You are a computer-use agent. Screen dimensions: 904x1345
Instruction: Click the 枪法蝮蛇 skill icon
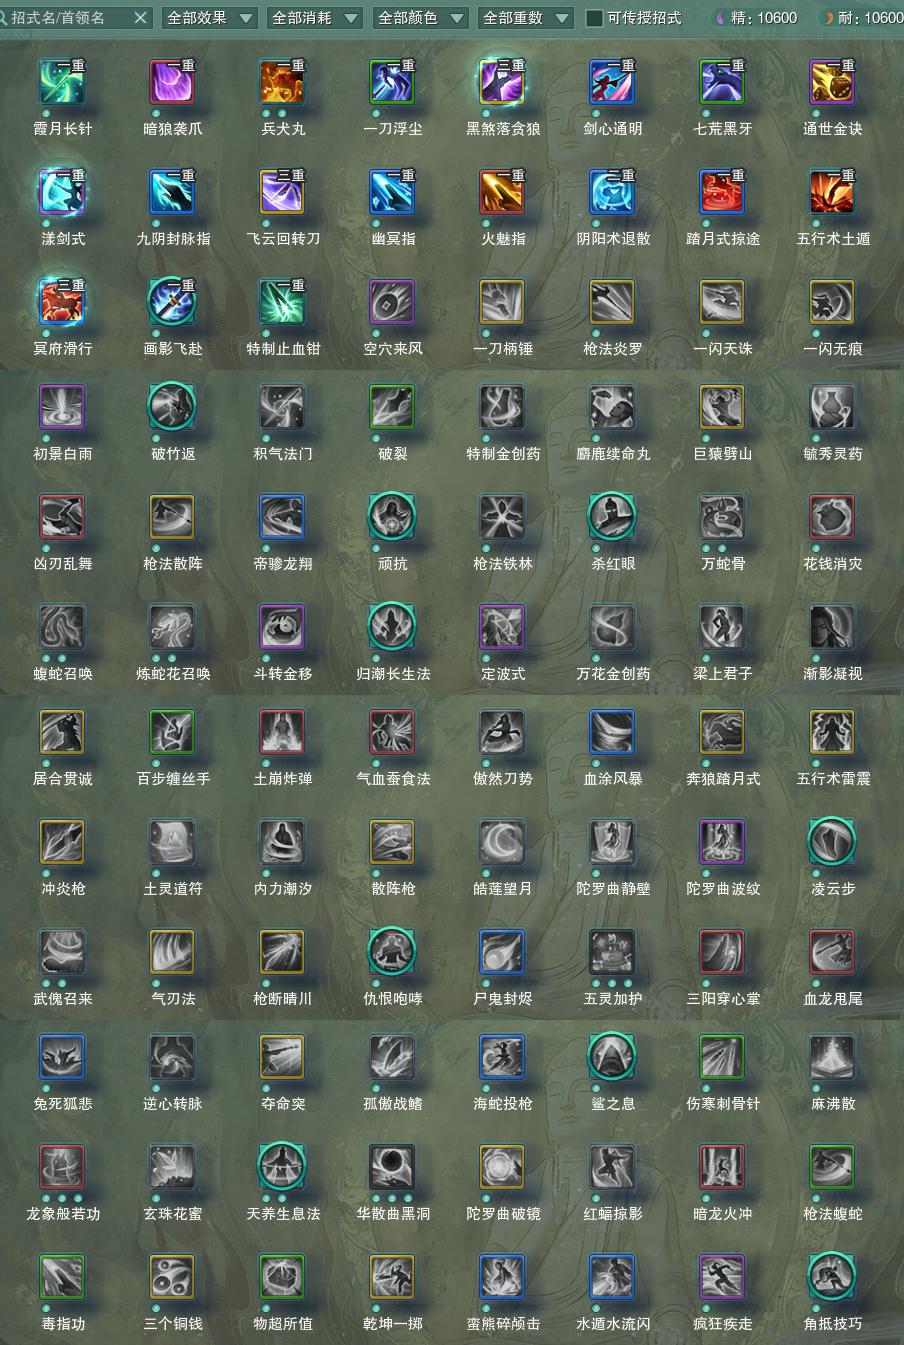tap(832, 1167)
